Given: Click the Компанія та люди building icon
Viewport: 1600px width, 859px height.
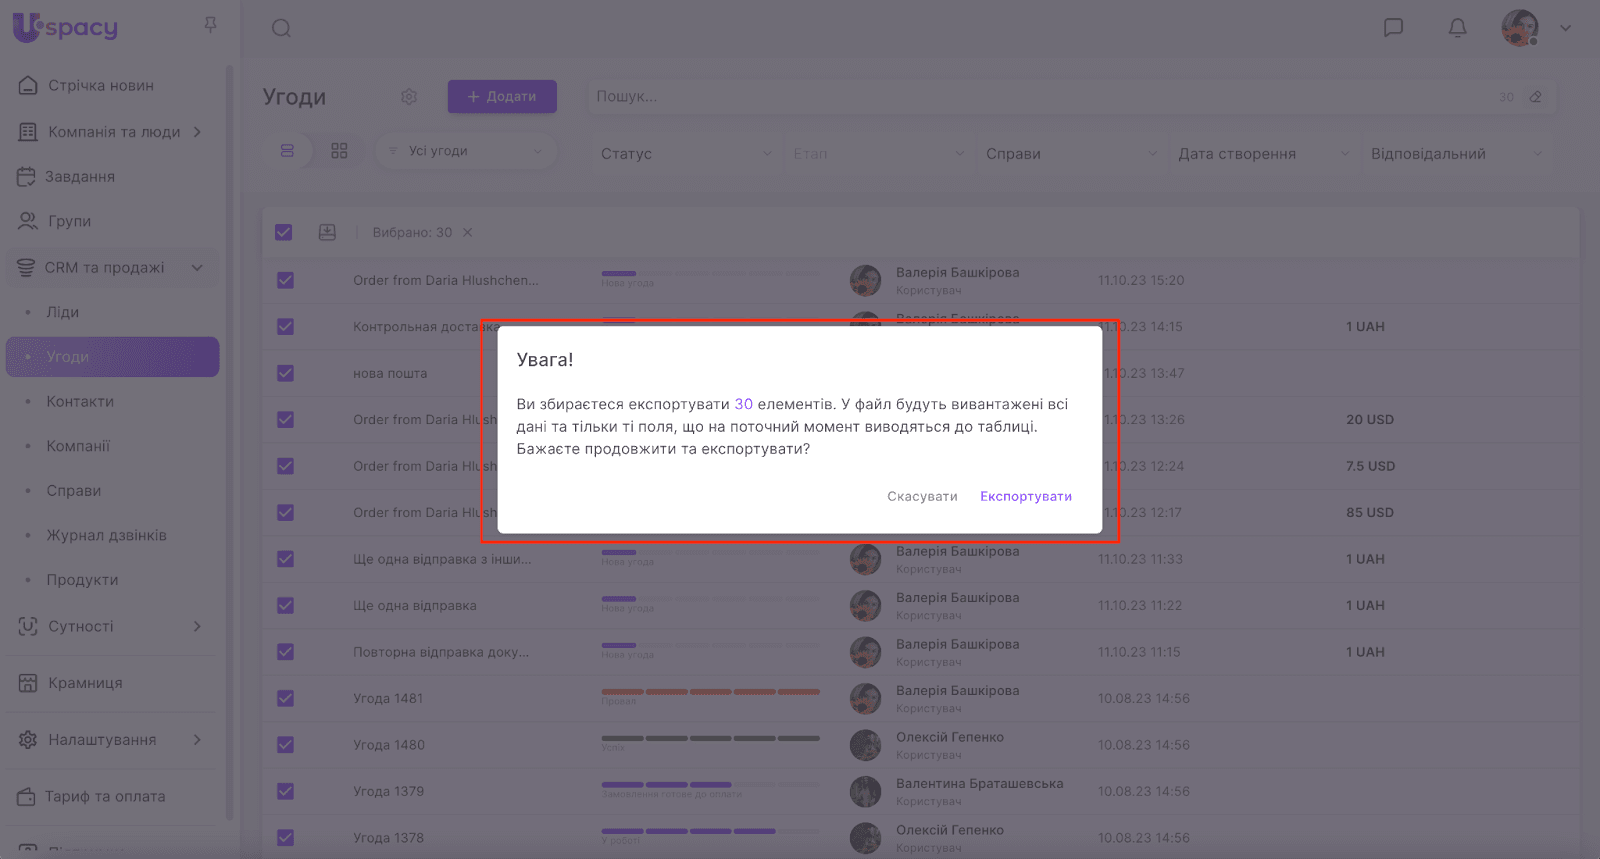Looking at the screenshot, I should tap(28, 132).
